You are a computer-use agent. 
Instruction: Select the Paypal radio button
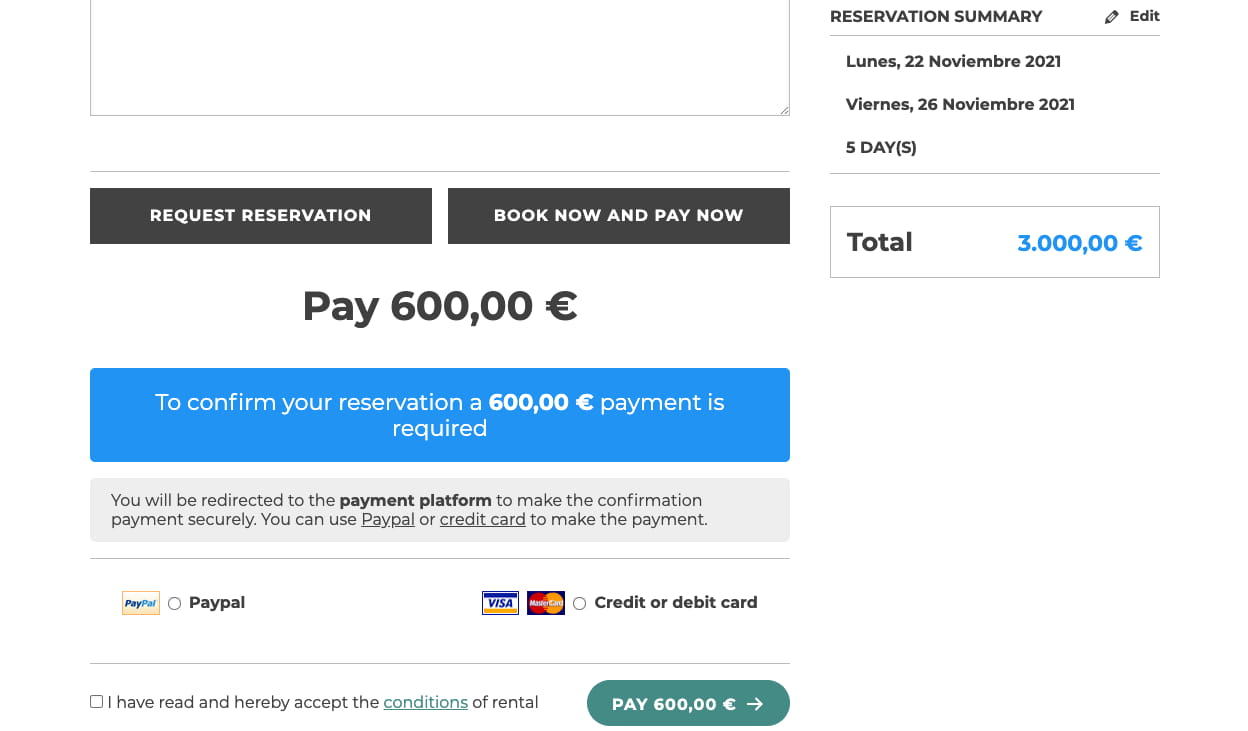tap(175, 603)
